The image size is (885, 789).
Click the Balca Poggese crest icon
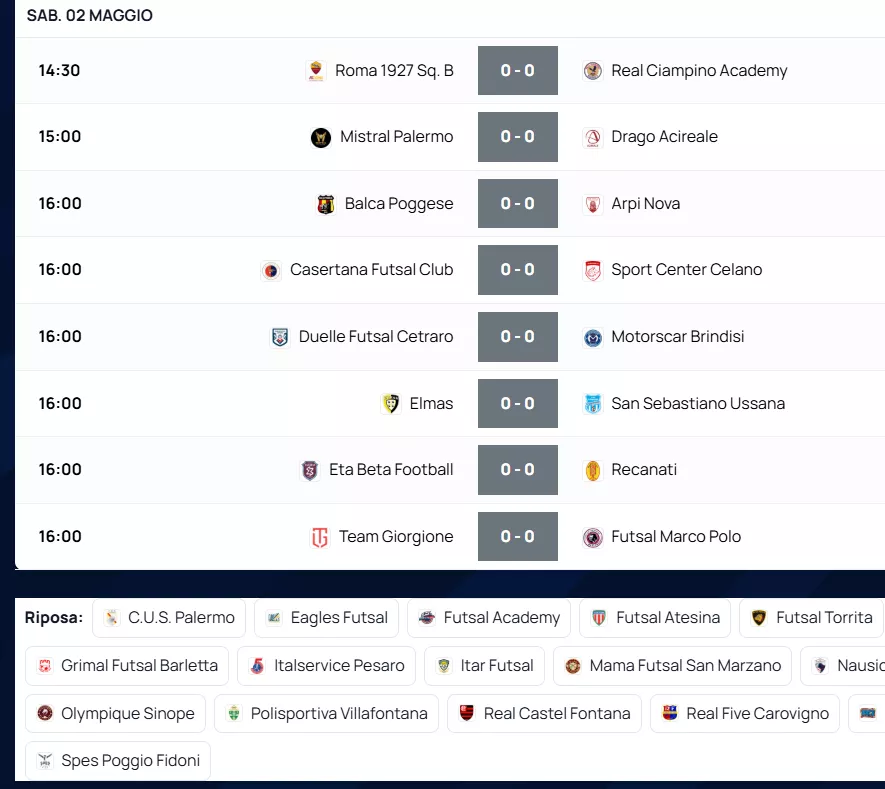(326, 204)
